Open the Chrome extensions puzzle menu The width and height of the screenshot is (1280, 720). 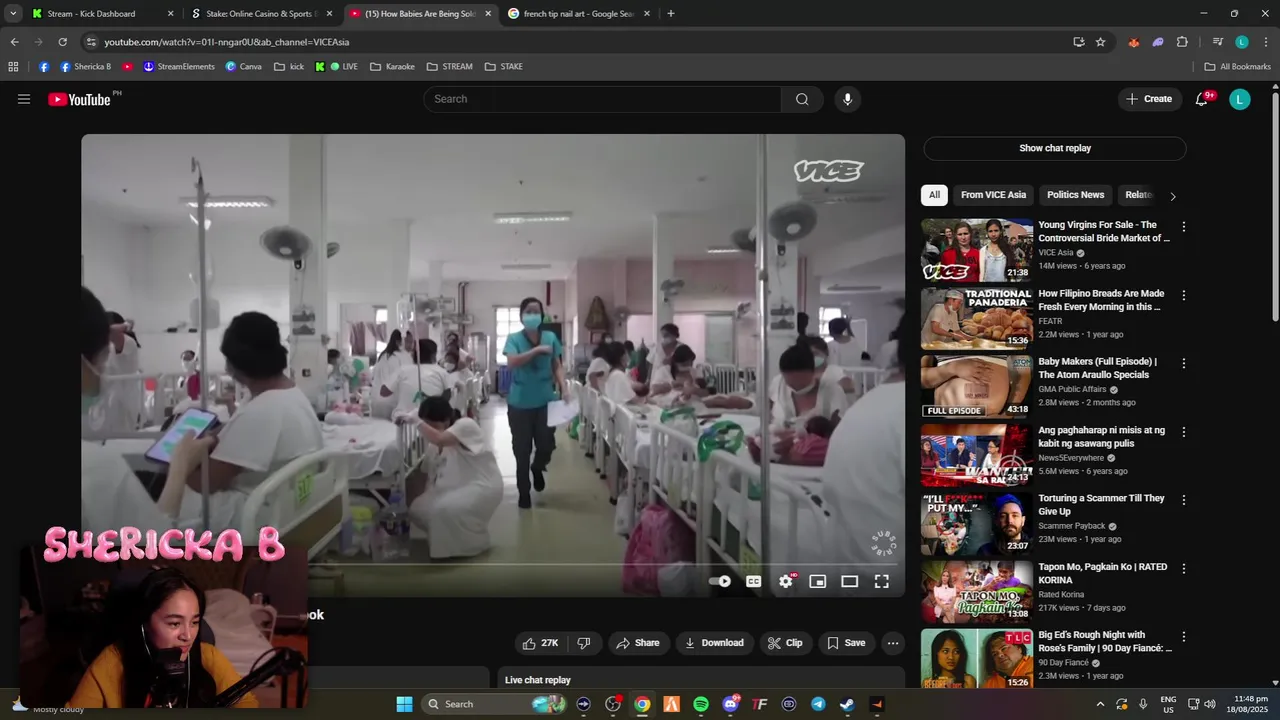pos(1182,42)
